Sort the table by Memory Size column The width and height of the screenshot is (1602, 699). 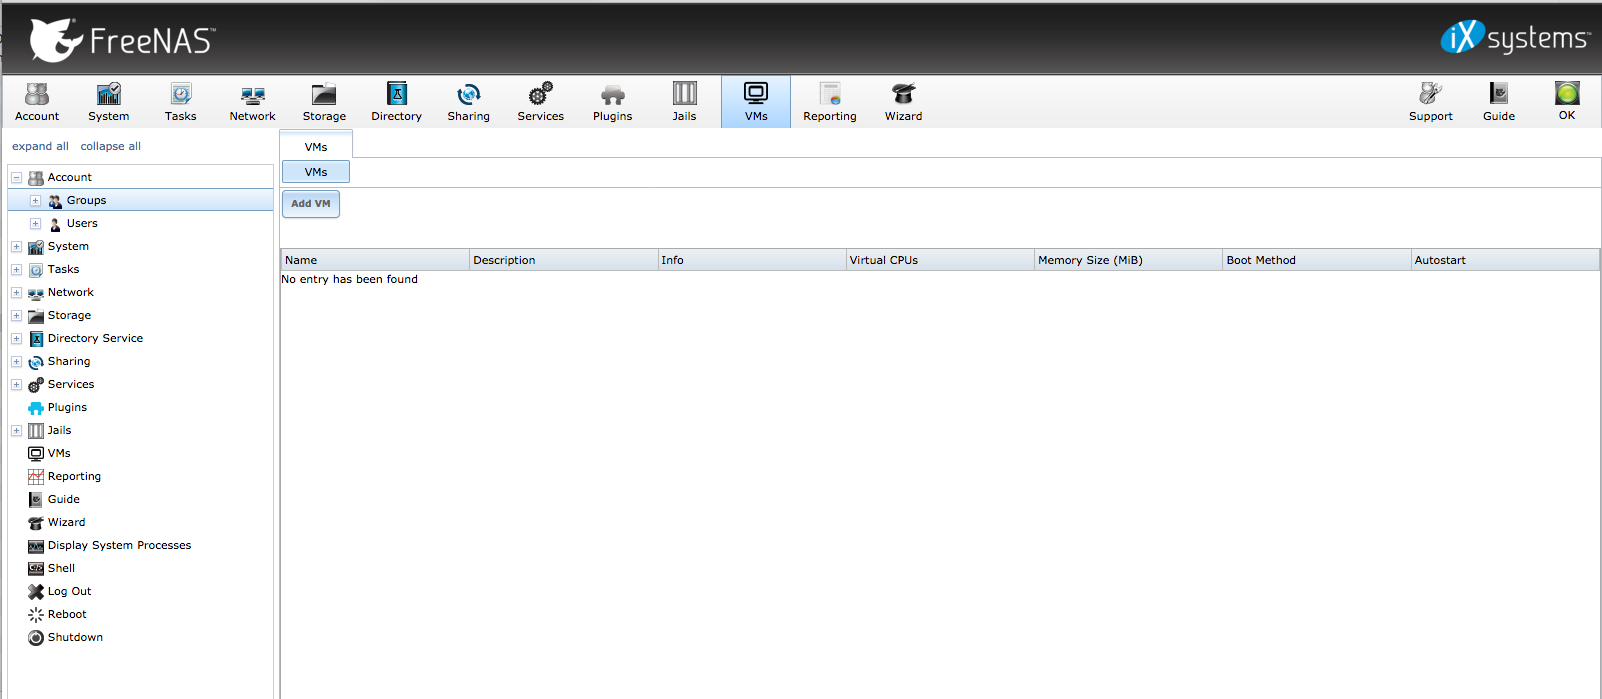(1090, 260)
